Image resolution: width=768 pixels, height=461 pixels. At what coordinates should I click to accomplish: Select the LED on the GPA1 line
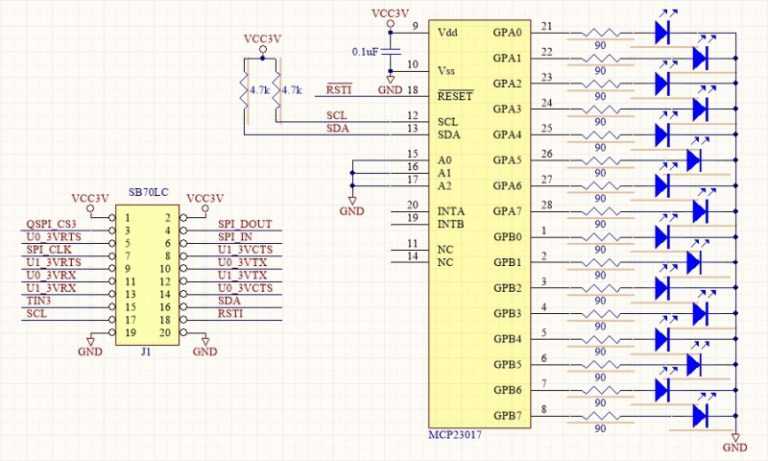pos(700,58)
